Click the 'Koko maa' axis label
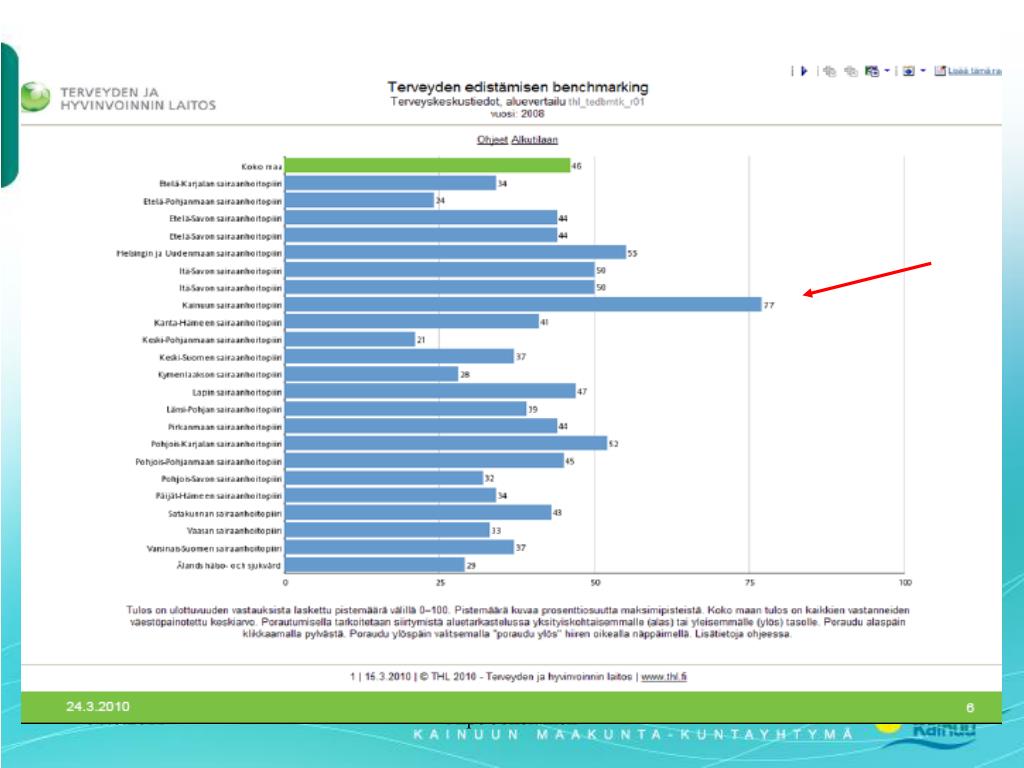Screen dimensions: 1024x768 [261, 167]
